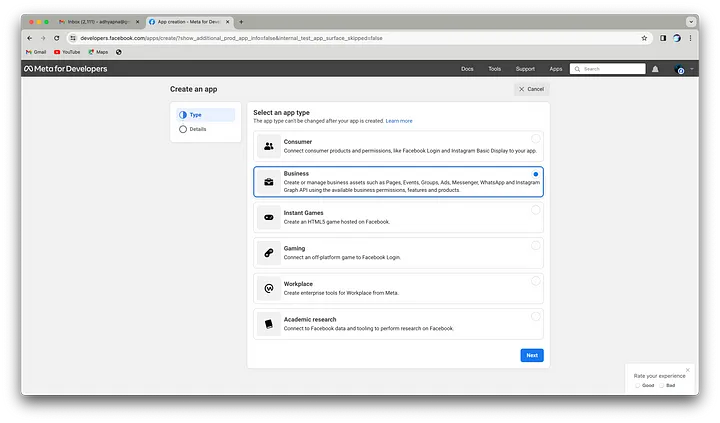This screenshot has height=423, width=720.
Task: Open Chrome profile avatar in toolbar
Action: point(677,38)
